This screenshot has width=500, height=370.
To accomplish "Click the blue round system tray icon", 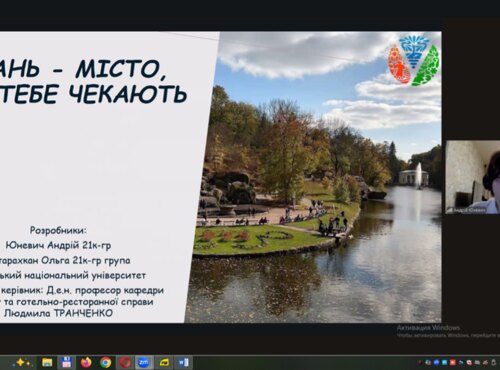I will coord(436,362).
